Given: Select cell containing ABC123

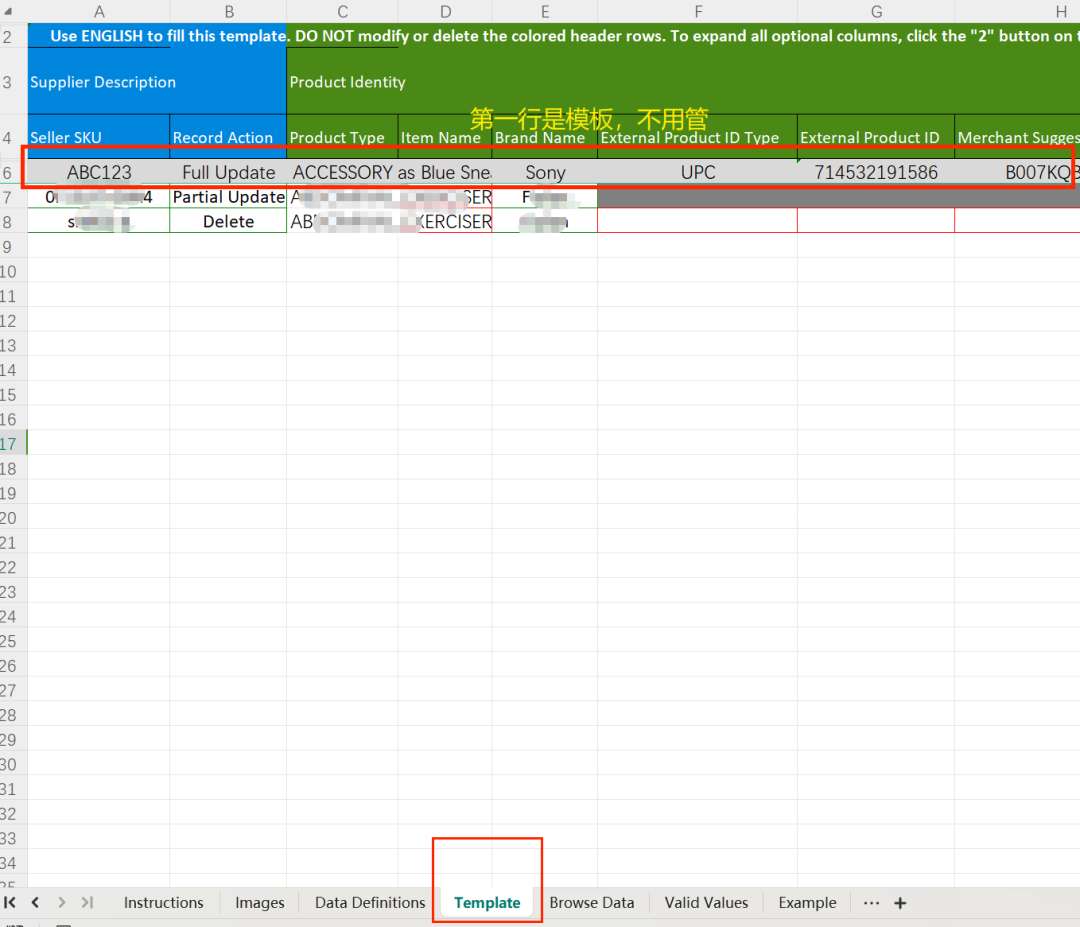Looking at the screenshot, I should (x=99, y=172).
